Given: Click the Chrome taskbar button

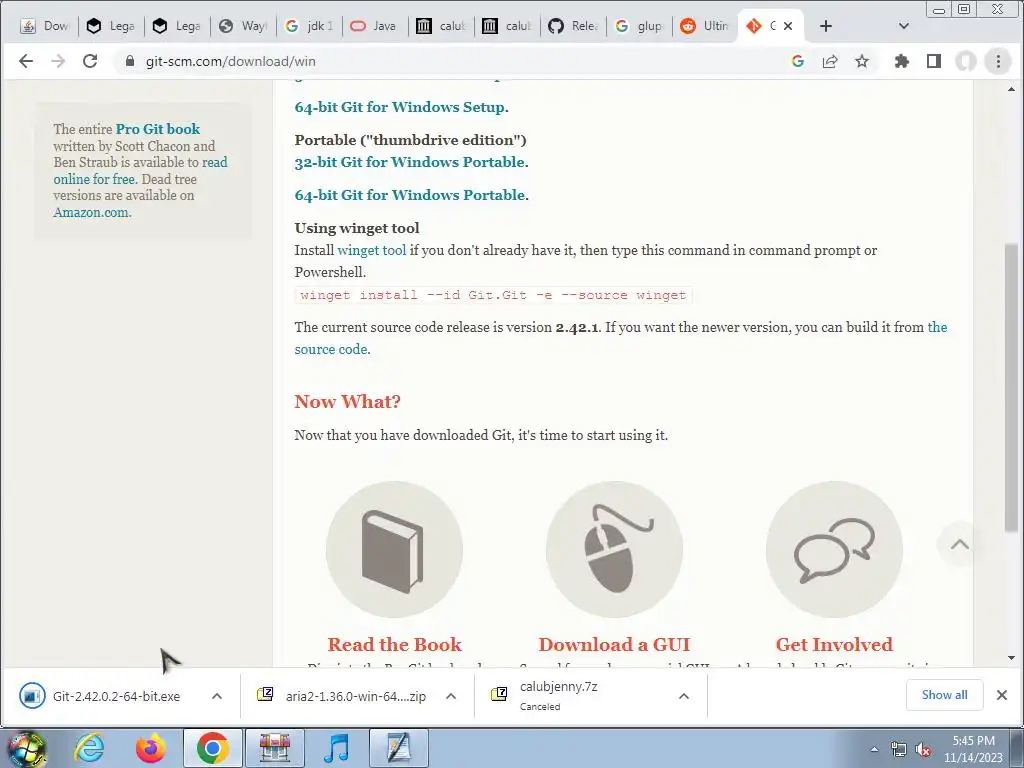Looking at the screenshot, I should click(212, 748).
